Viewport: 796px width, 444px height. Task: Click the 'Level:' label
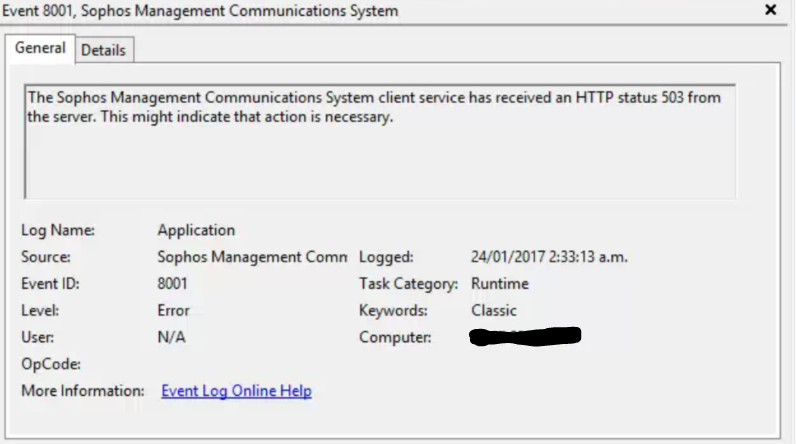tap(40, 311)
